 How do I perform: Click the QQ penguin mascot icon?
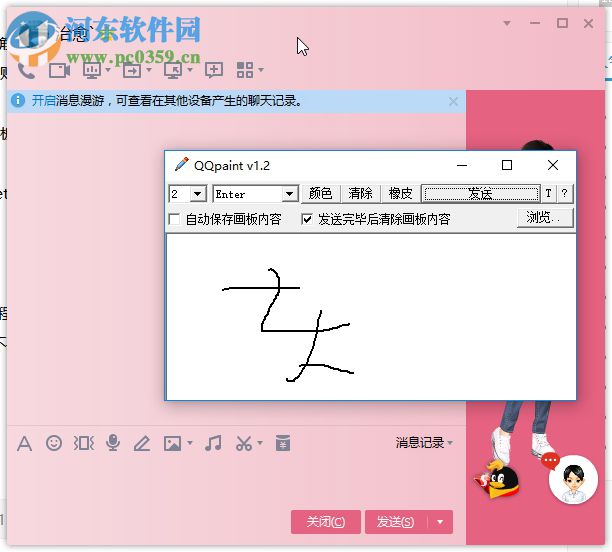[498, 479]
